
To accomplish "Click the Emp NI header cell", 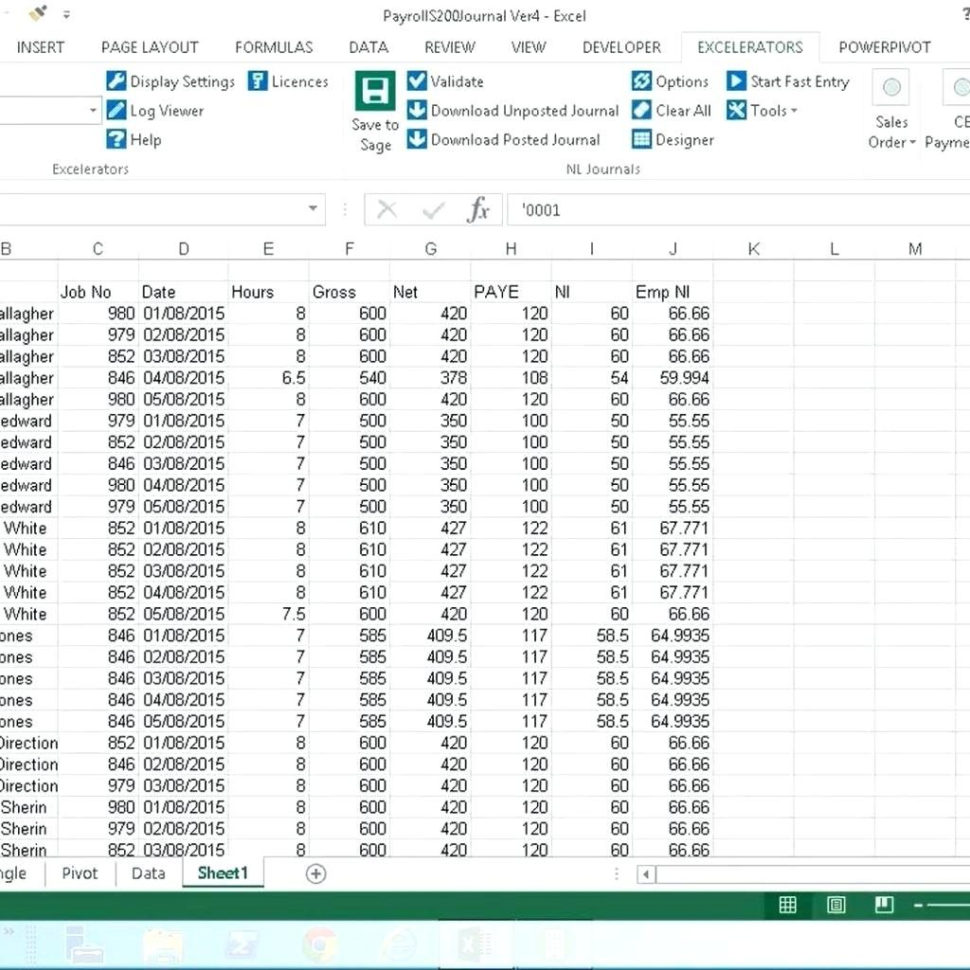I will (x=673, y=291).
